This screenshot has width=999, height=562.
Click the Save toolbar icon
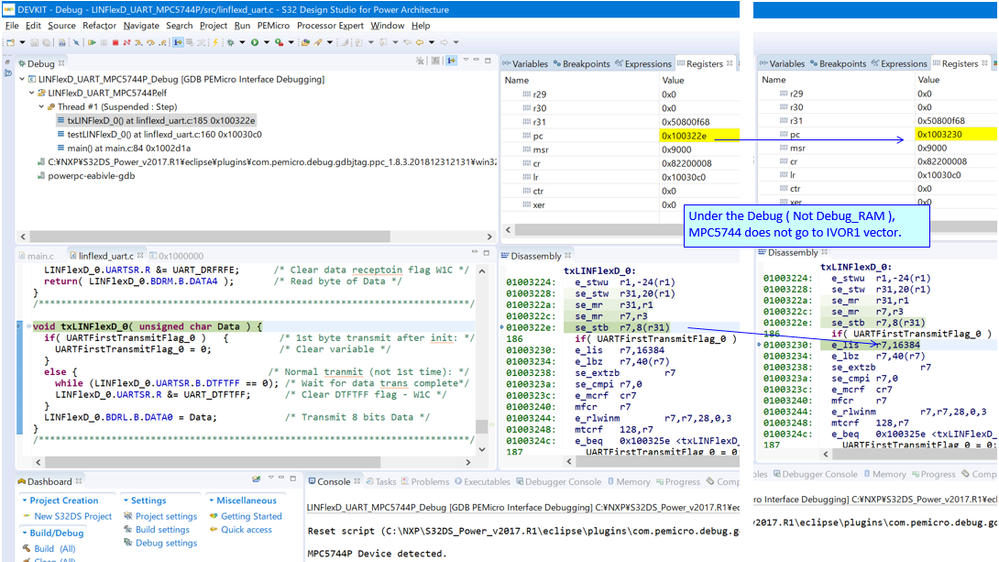(34, 43)
